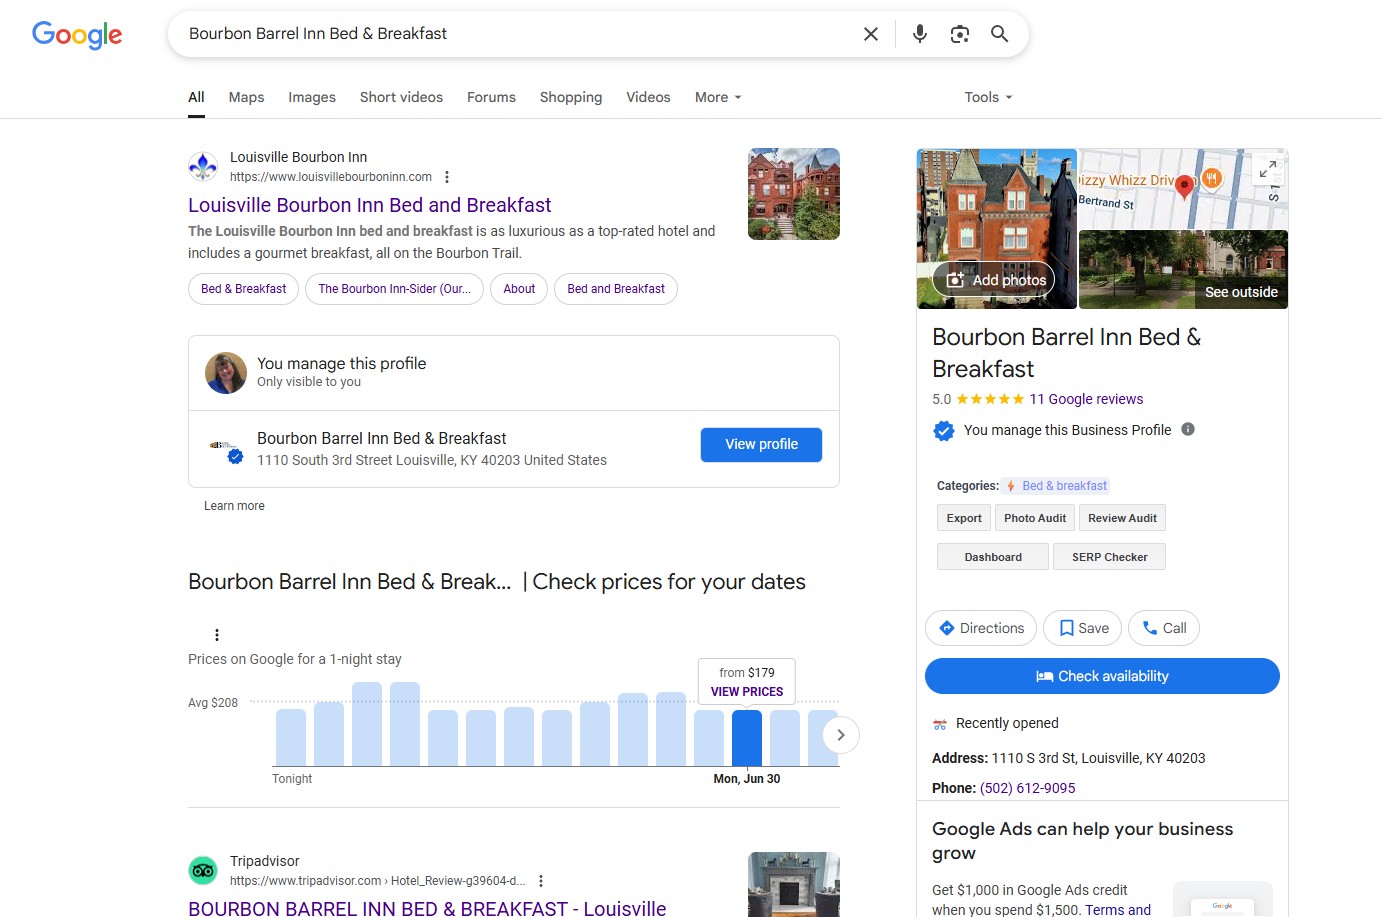Switch to the Images tab

[x=312, y=97]
